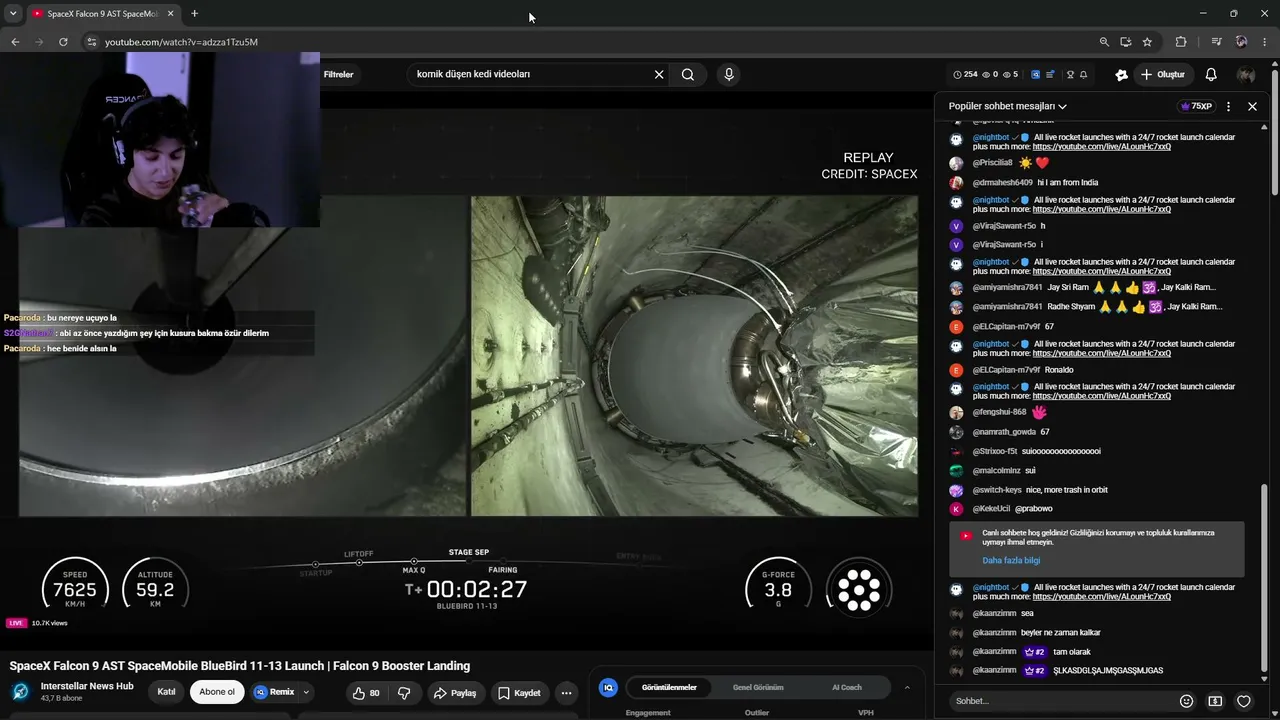Open the Interstellar News Hub channel name

[87, 686]
